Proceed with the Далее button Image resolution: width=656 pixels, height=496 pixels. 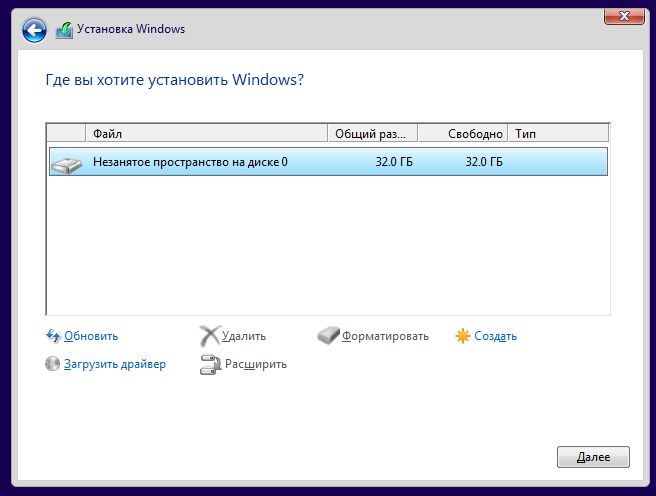(x=593, y=457)
